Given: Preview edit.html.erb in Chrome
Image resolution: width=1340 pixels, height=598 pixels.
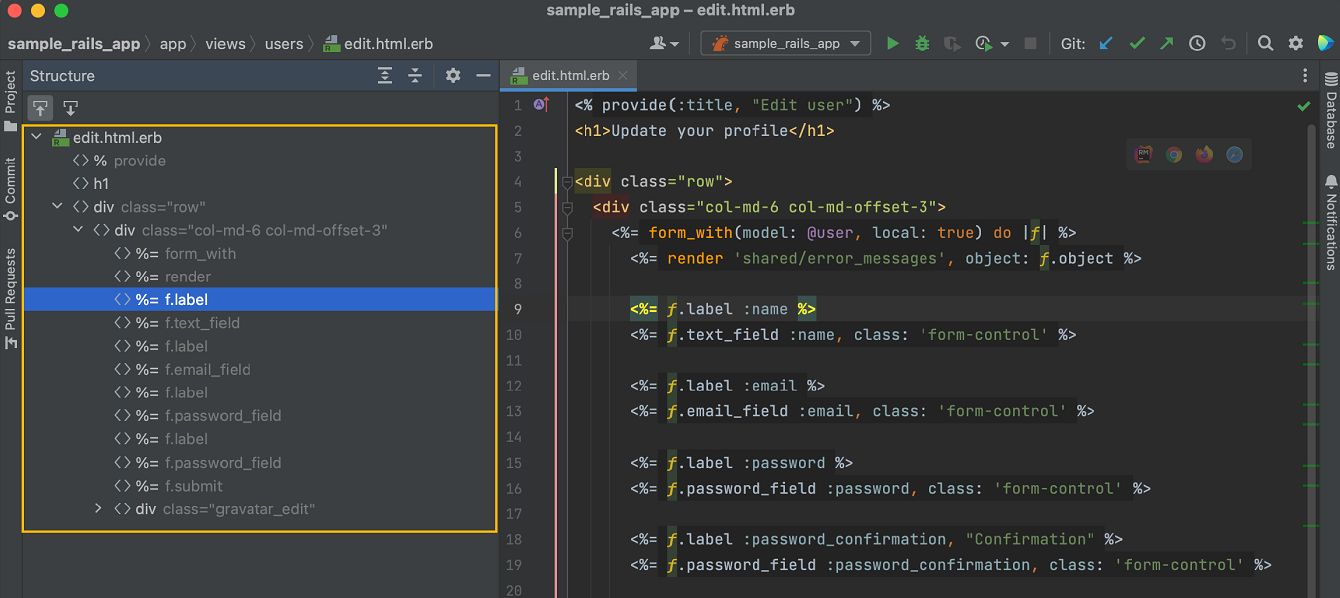Looking at the screenshot, I should pos(1174,153).
